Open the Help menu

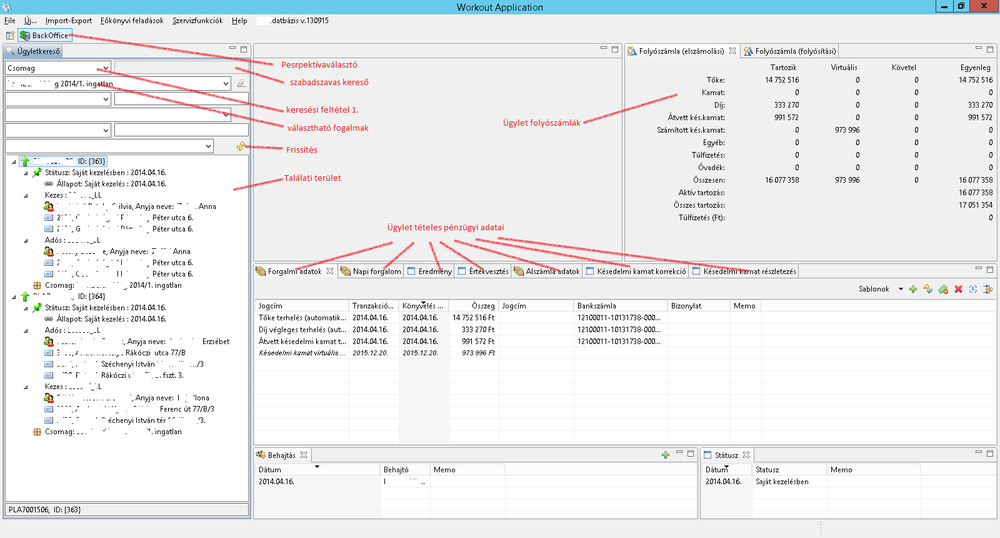(x=239, y=20)
